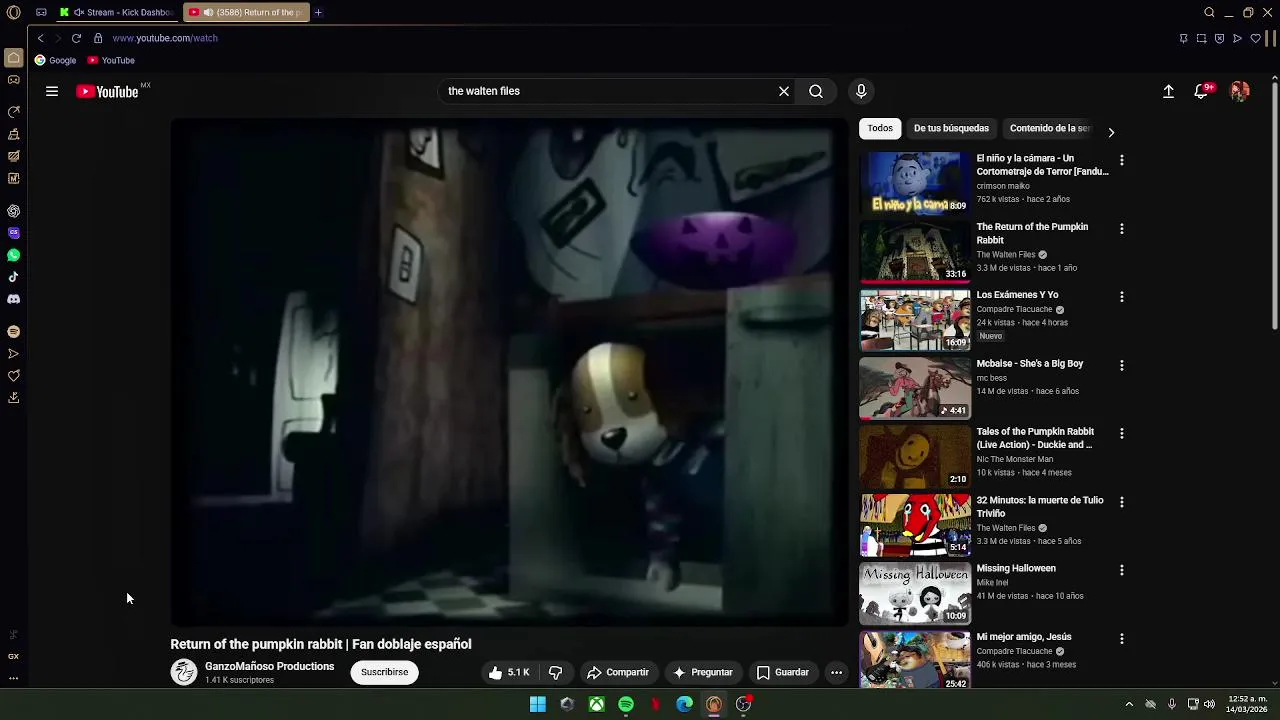Save the video with Guardar
The height and width of the screenshot is (720, 1280).
pyautogui.click(x=782, y=672)
